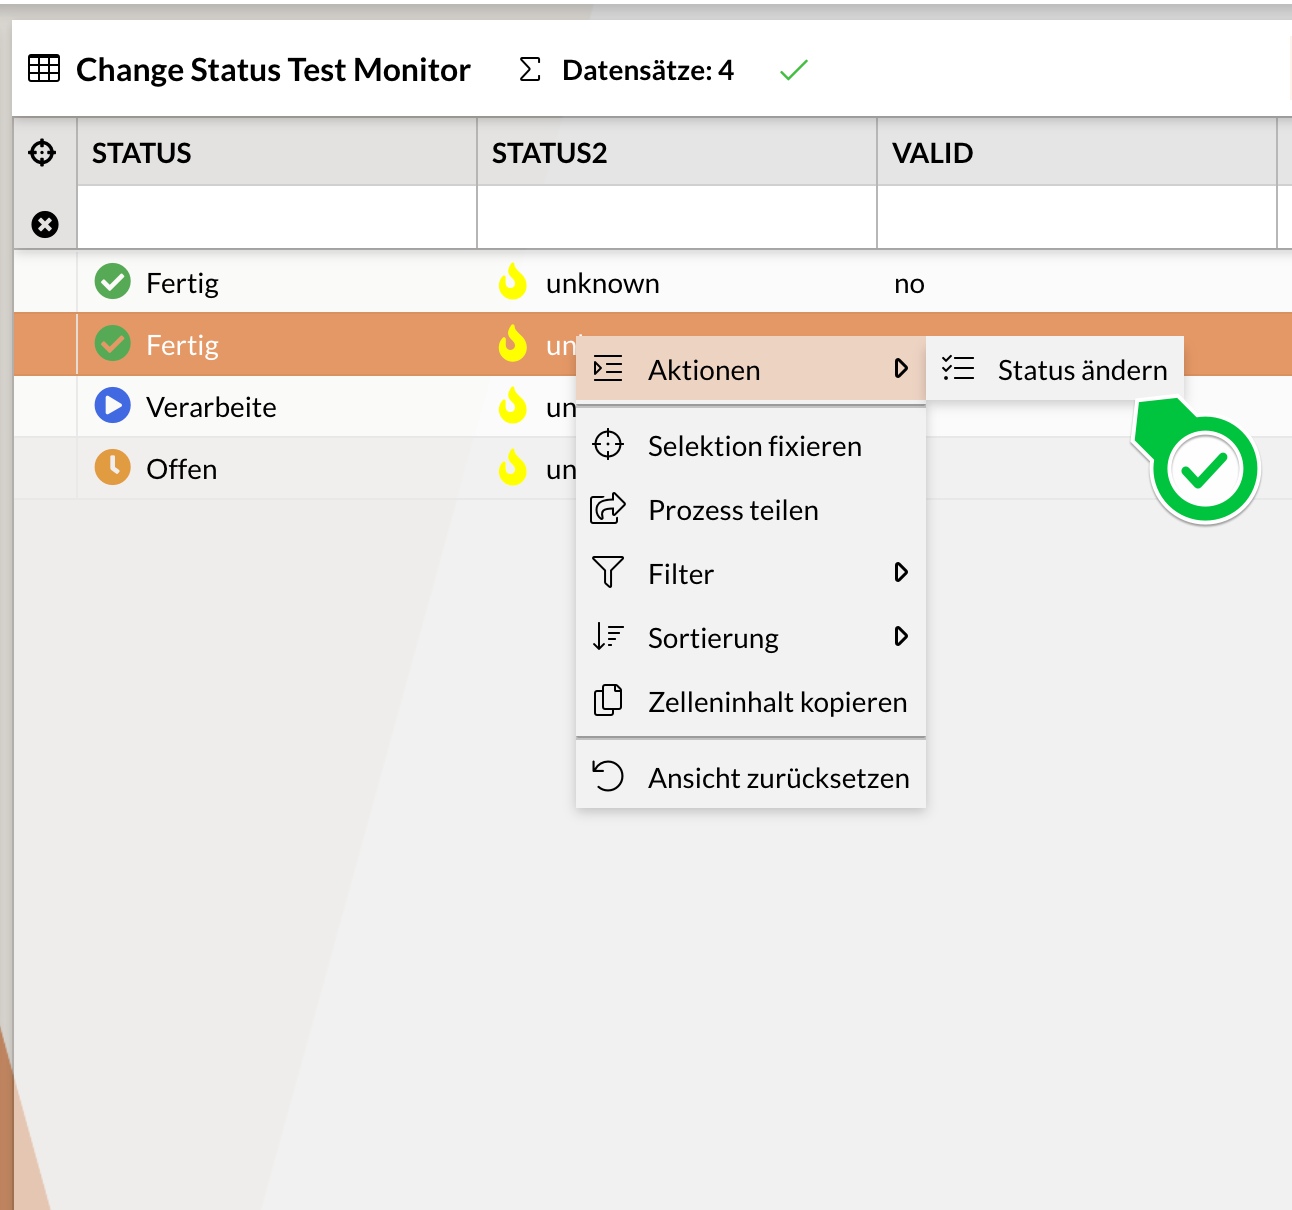Click the blue play icon for Verarbeite
Image resolution: width=1292 pixels, height=1210 pixels.
(113, 406)
